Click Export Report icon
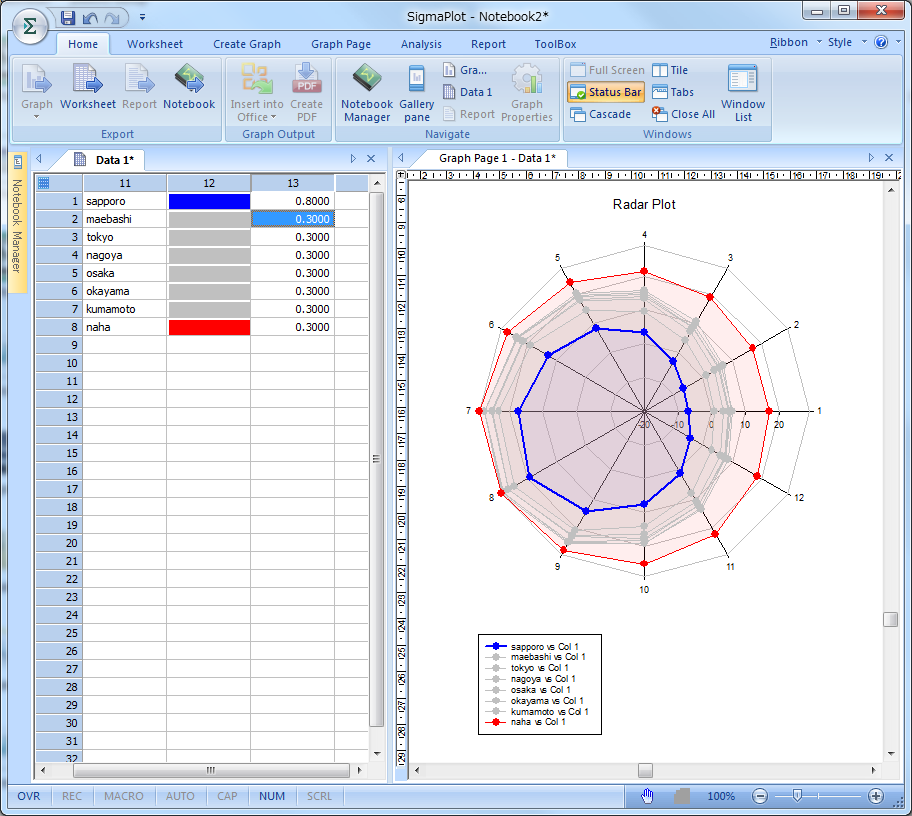 coord(139,87)
